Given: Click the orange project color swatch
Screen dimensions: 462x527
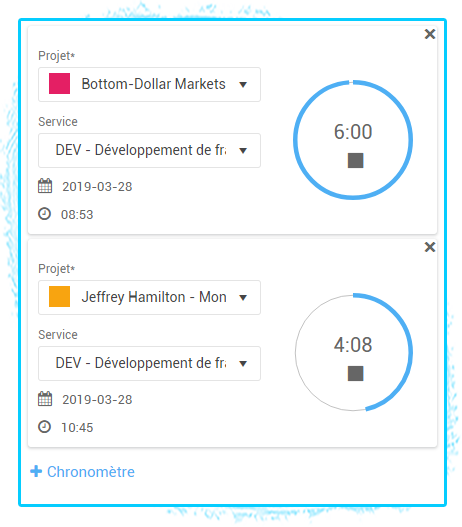Looking at the screenshot, I should [x=59, y=296].
